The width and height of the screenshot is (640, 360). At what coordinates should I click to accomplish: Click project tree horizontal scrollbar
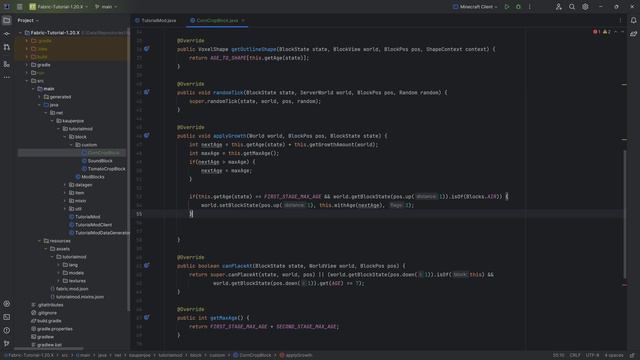coord(48,349)
